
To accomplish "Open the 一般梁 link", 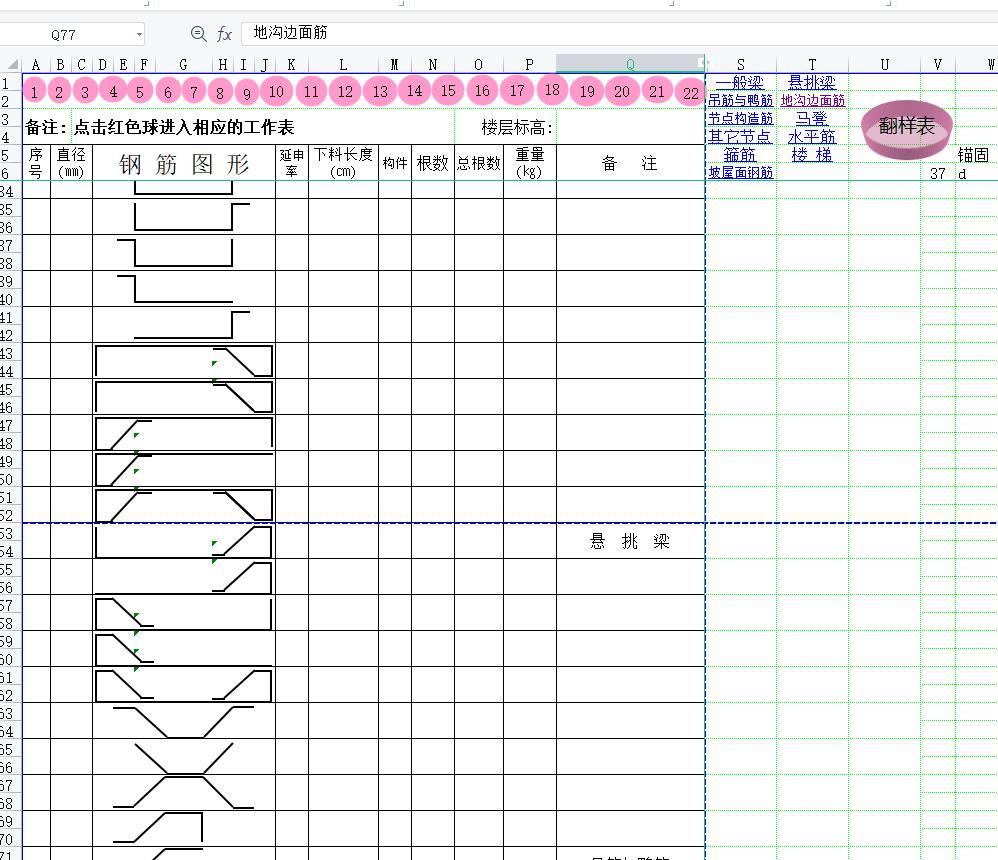I will [740, 83].
